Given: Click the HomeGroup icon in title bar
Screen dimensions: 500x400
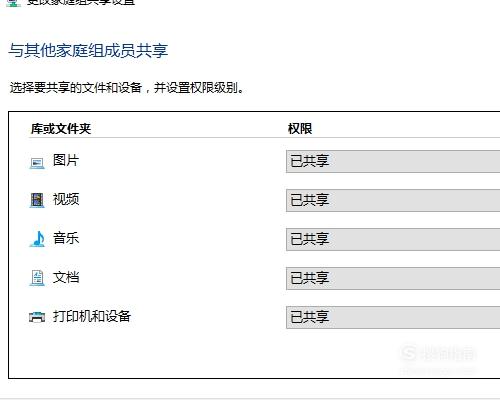Looking at the screenshot, I should click(13, 3).
